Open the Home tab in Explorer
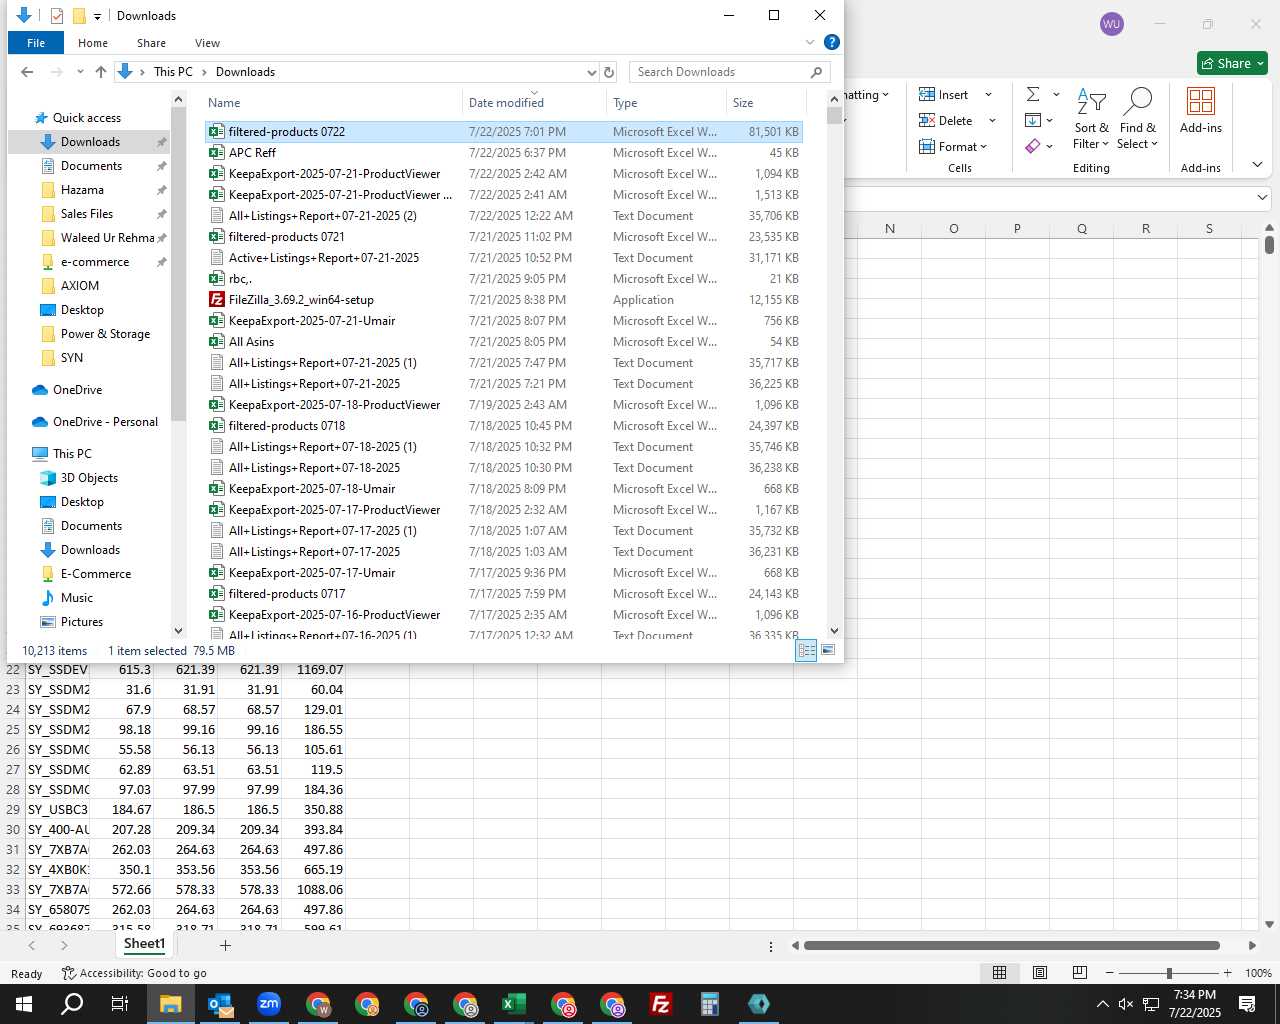1280x1024 pixels. click(x=93, y=43)
